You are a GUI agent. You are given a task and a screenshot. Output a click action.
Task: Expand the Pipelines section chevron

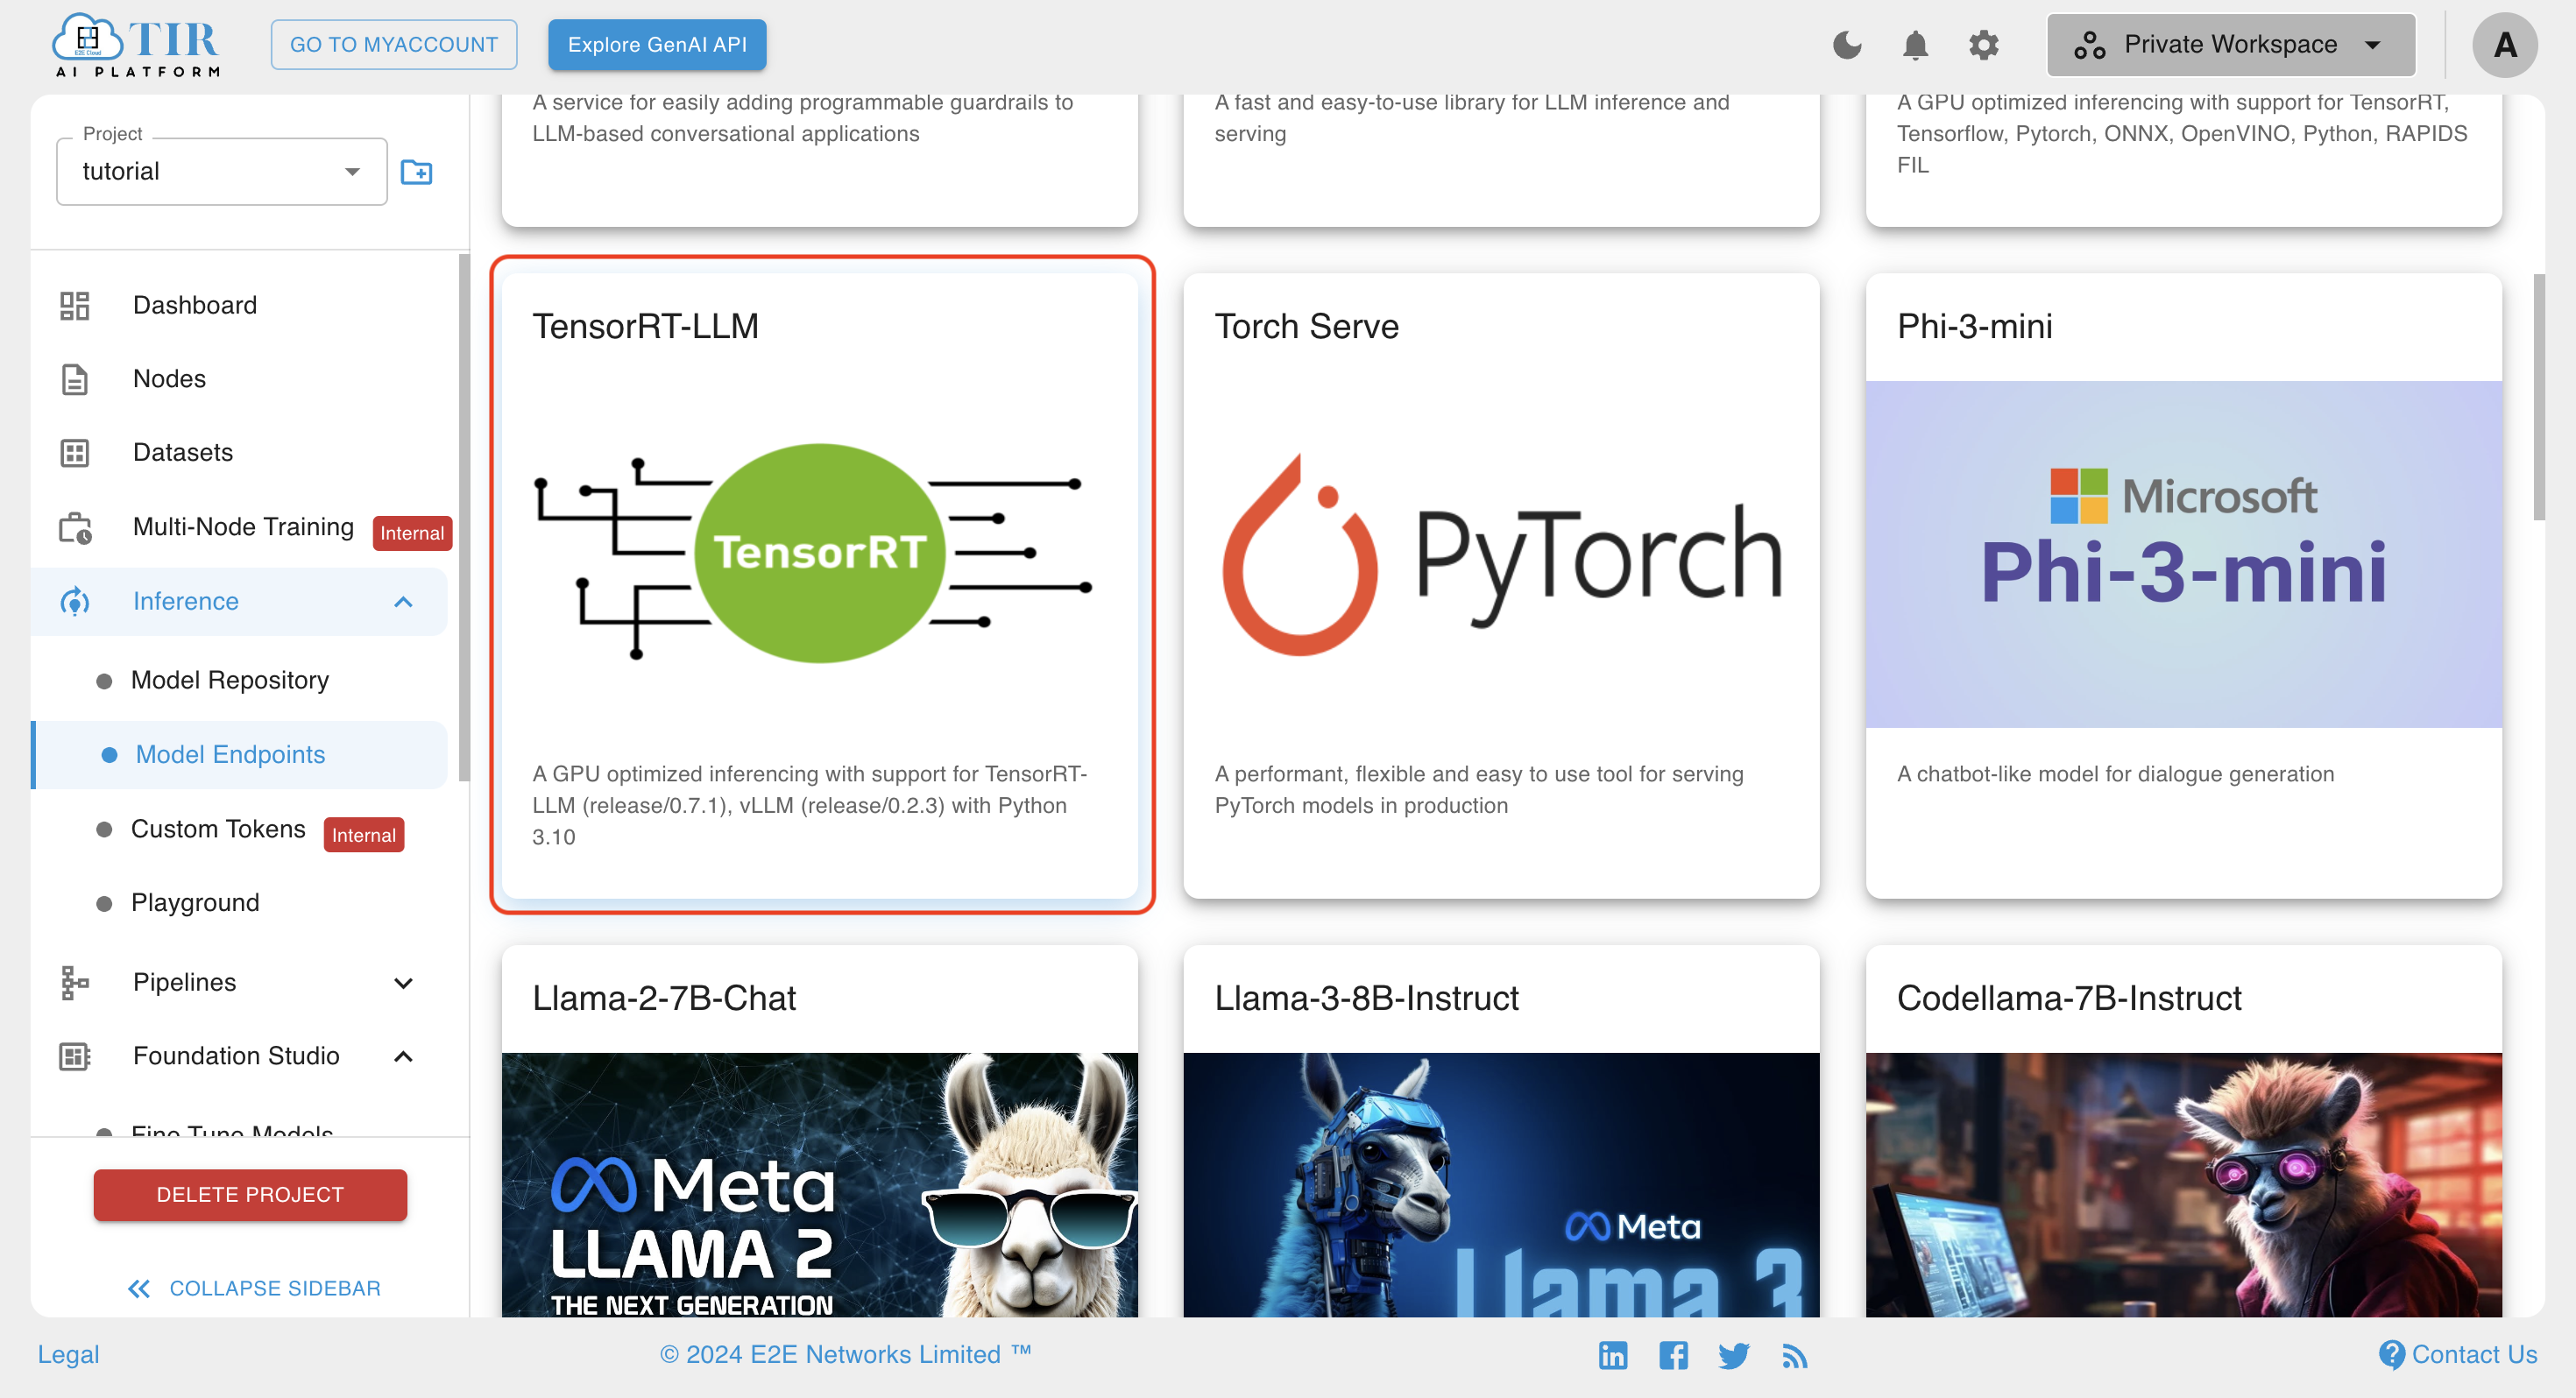click(x=403, y=983)
